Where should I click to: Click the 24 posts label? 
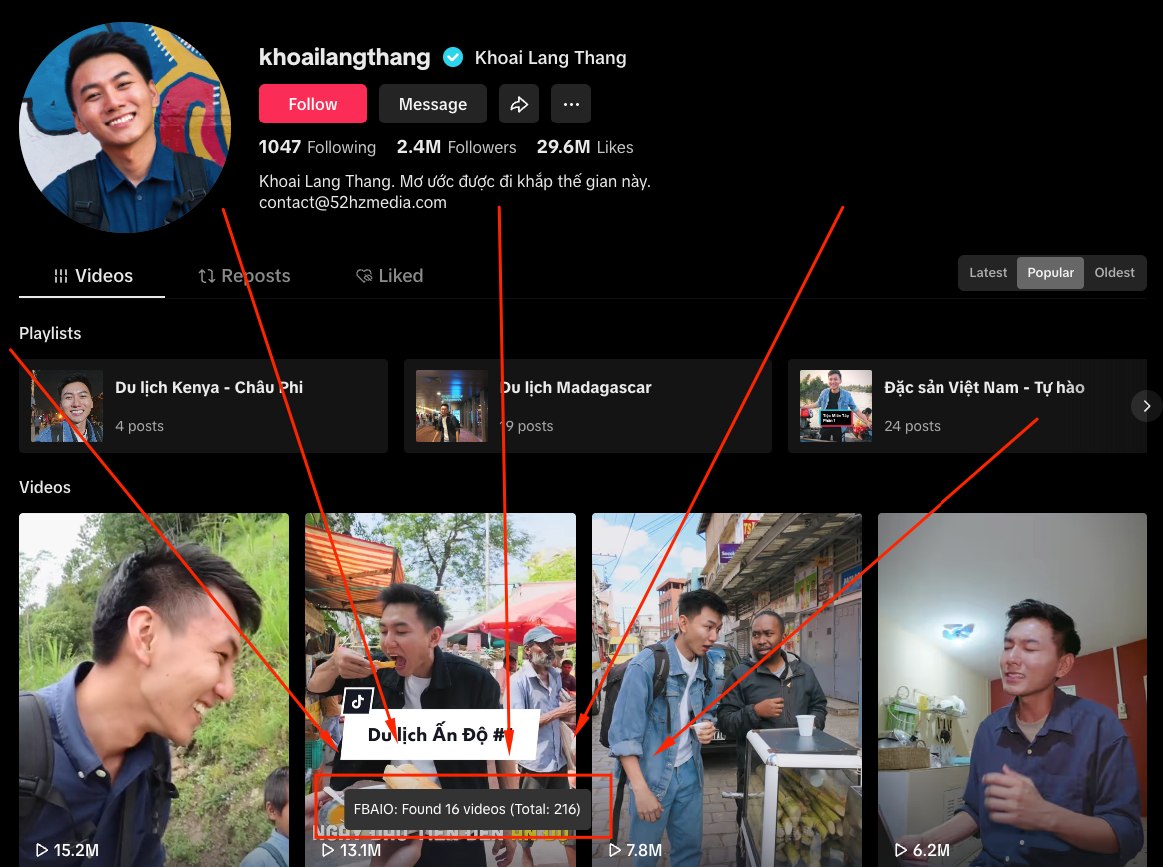tap(912, 426)
